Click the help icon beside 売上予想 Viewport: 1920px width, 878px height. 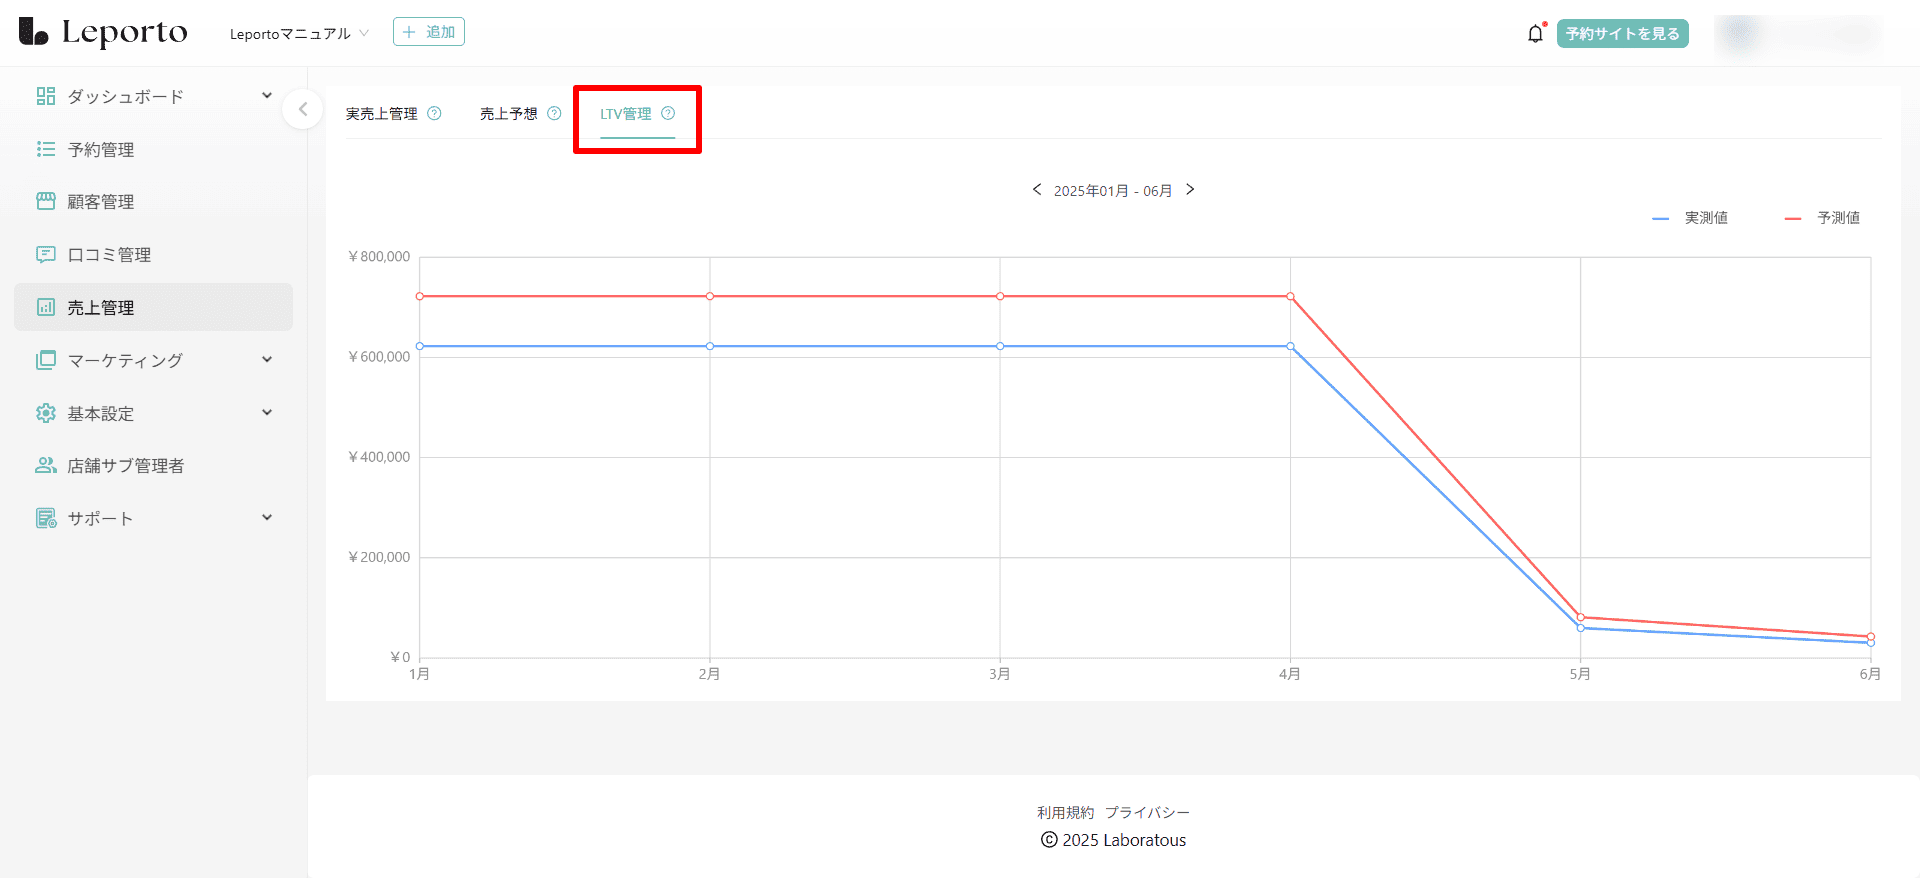(x=554, y=113)
